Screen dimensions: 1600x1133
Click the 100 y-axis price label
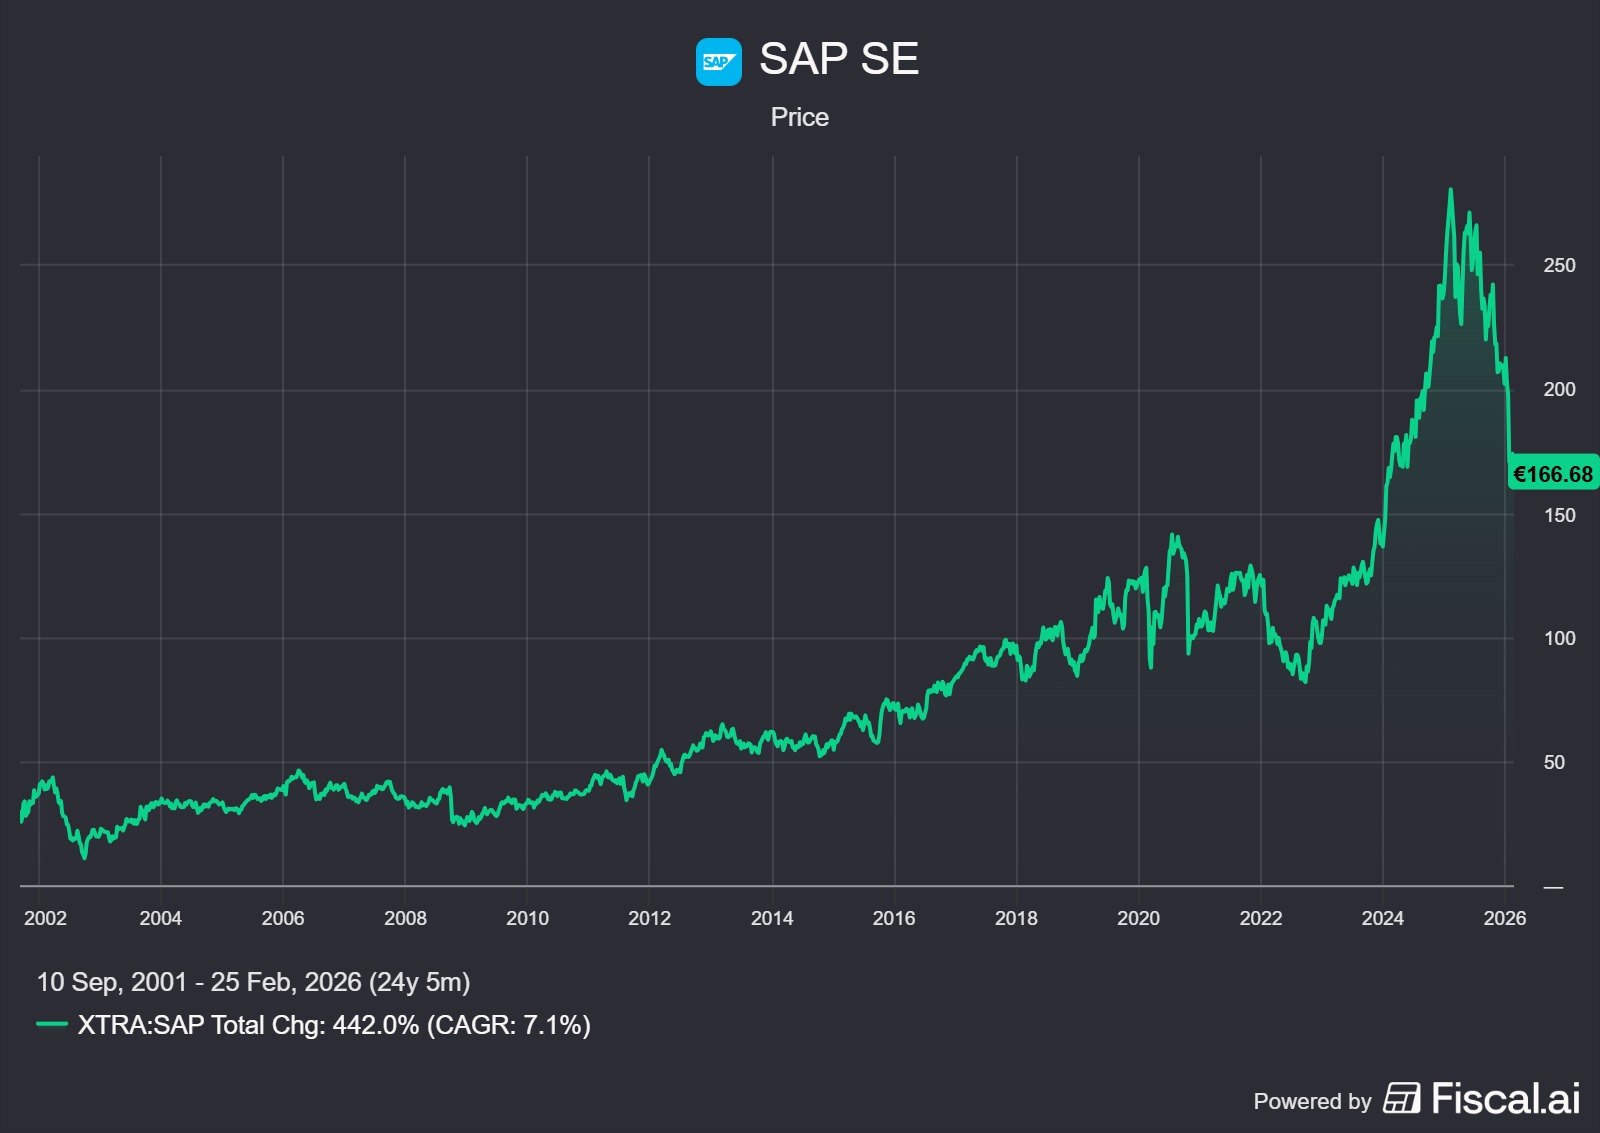pyautogui.click(x=1558, y=638)
